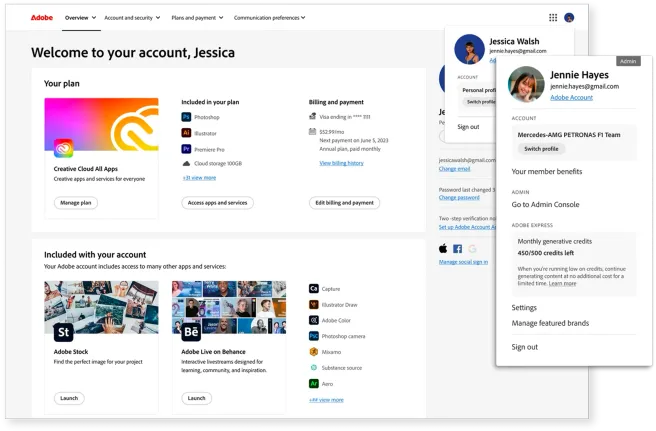Viewport: 656px width, 431px height.
Task: Click the Premiere Pro icon
Action: [x=186, y=149]
